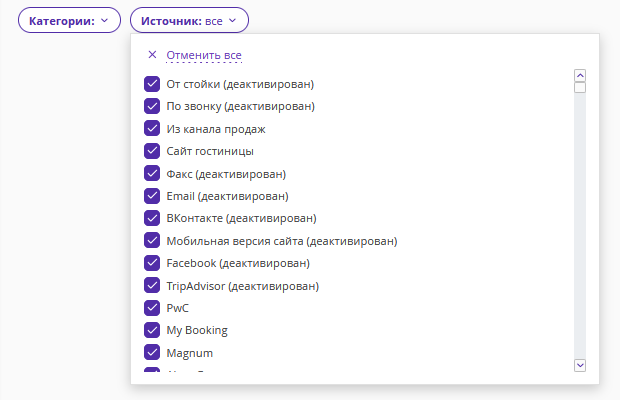The width and height of the screenshot is (620, 400).
Task: Deselect the PwC source checkbox
Action: pyautogui.click(x=153, y=308)
